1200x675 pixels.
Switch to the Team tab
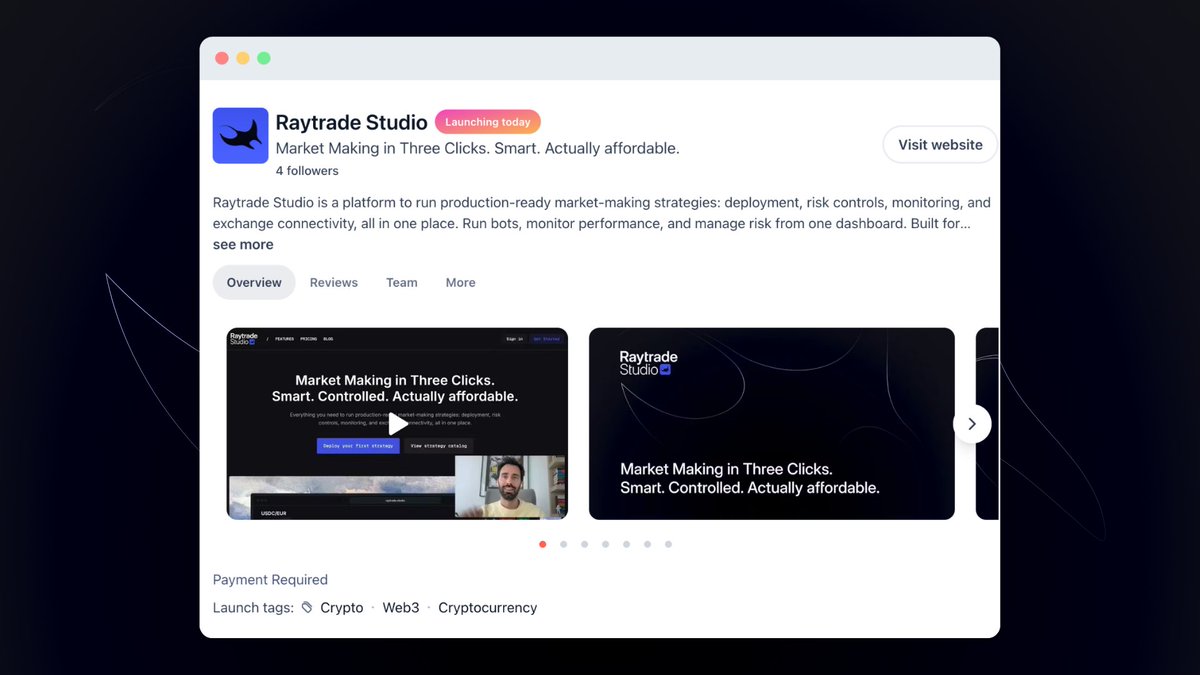click(401, 282)
